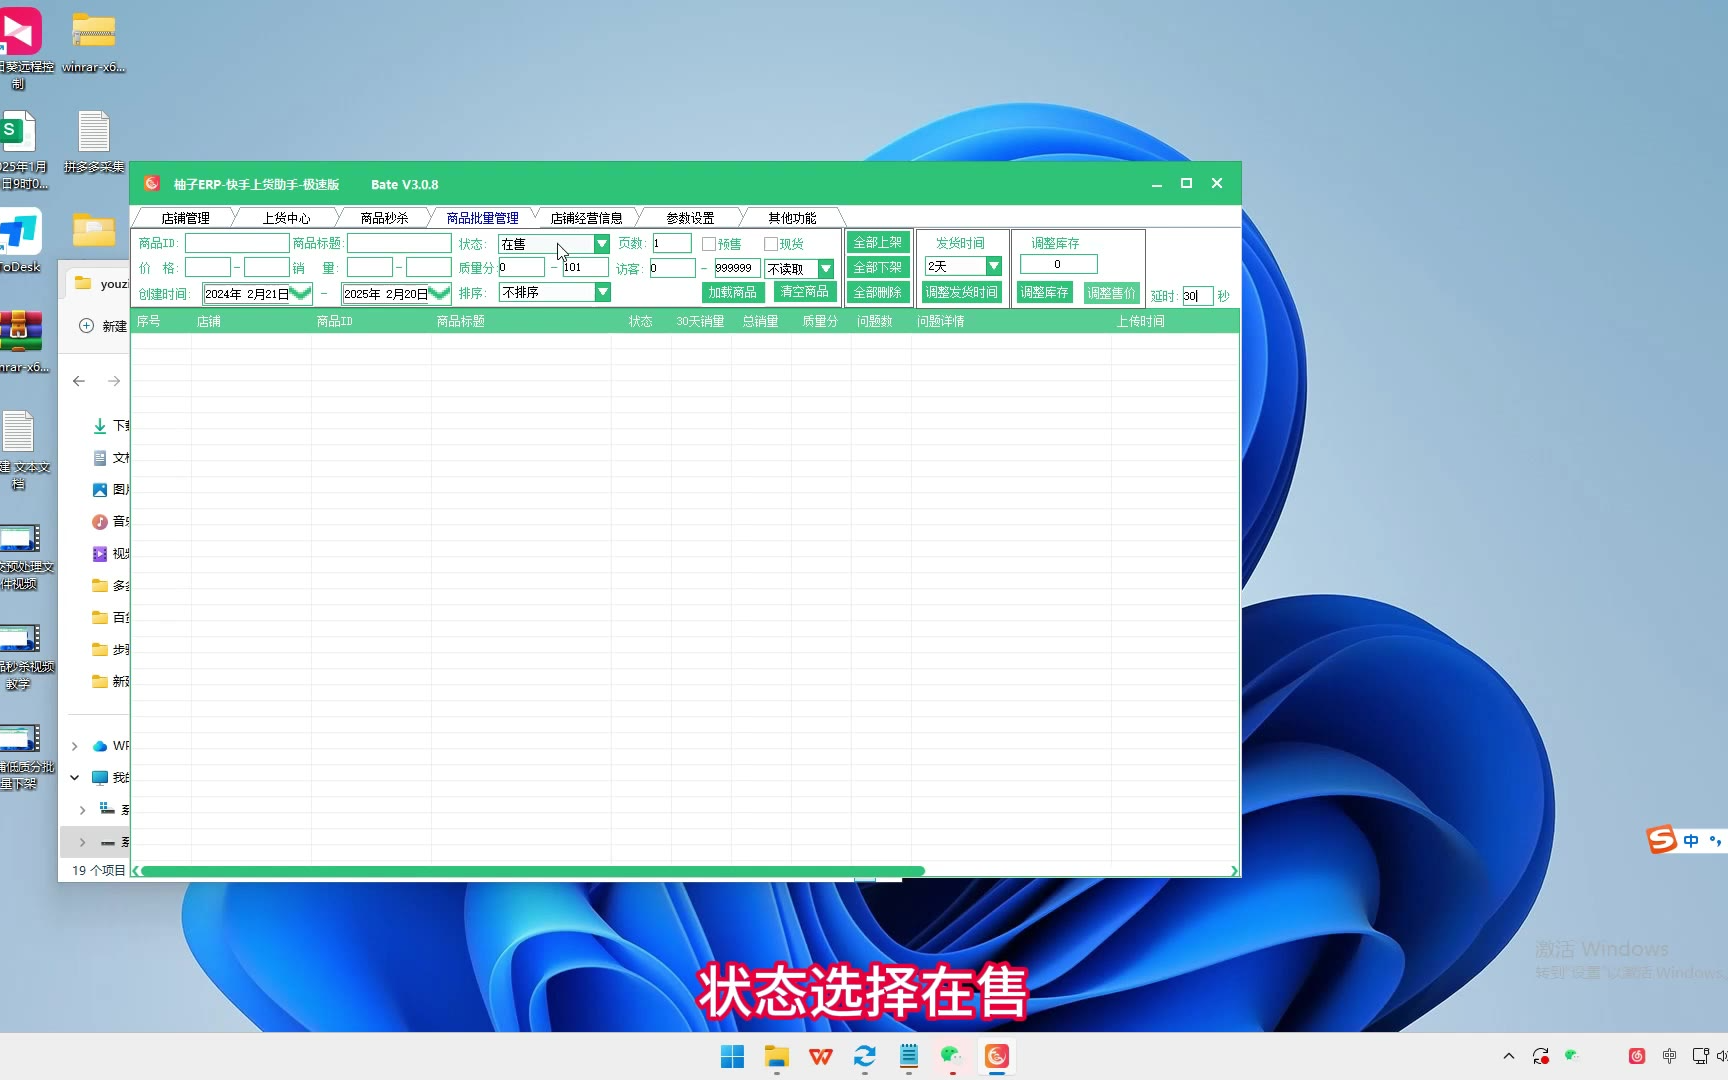Image resolution: width=1728 pixels, height=1080 pixels.
Task: Click the green horizontal scrollbar
Action: coord(532,871)
